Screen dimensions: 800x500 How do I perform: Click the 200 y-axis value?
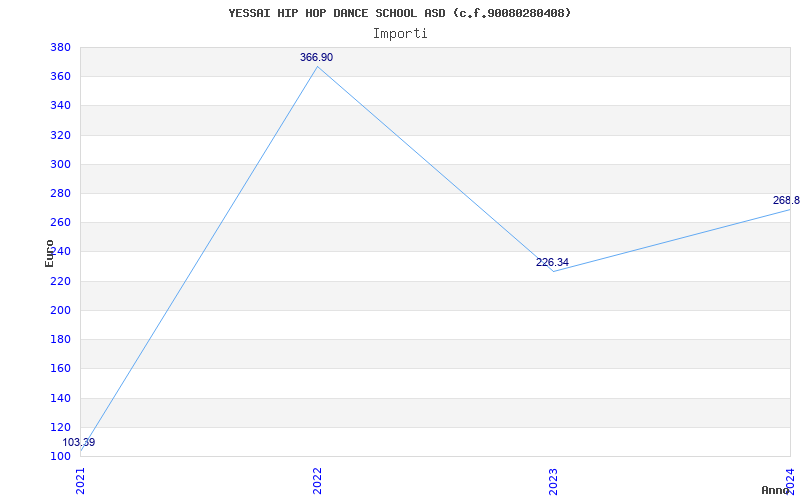(60, 310)
